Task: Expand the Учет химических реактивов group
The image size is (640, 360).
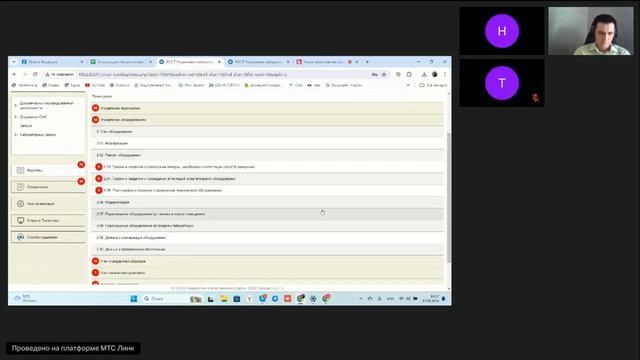Action: (x=267, y=273)
